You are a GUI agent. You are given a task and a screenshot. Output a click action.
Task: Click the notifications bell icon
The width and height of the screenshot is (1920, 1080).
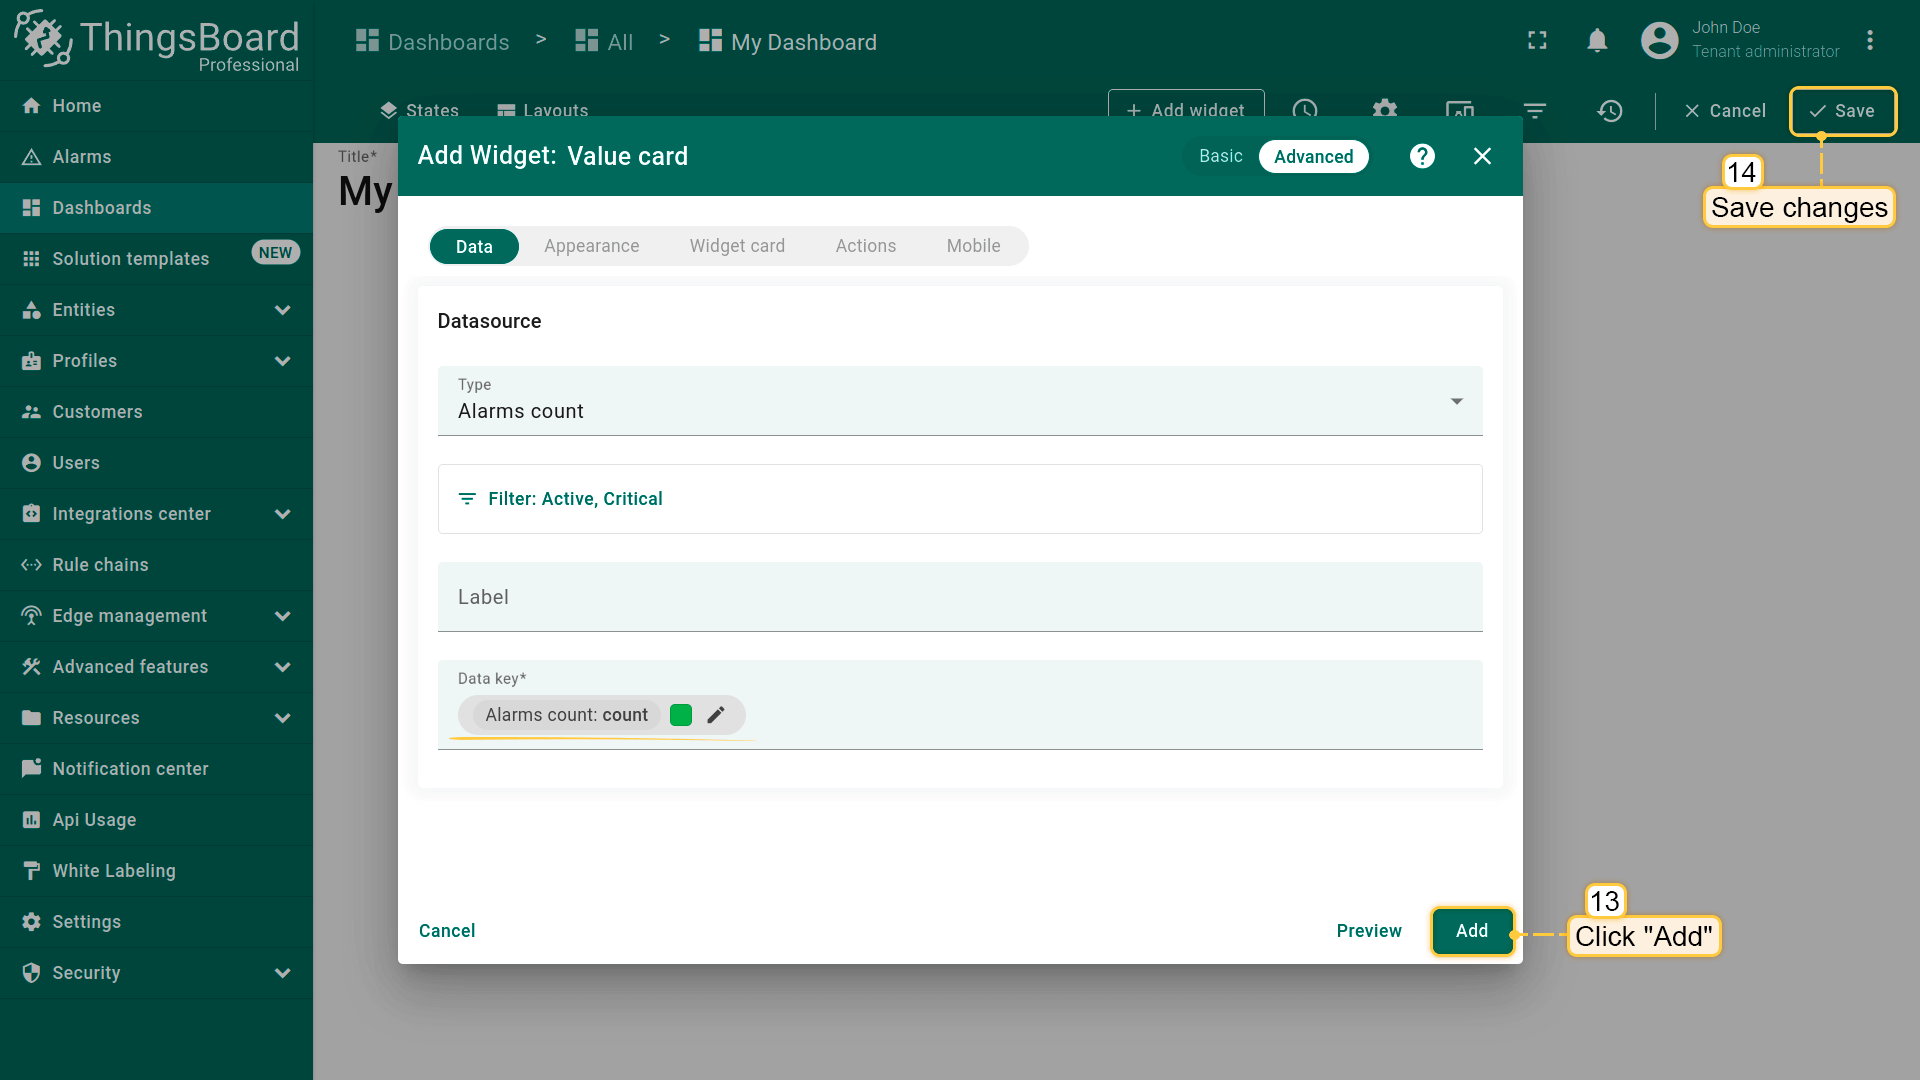pyautogui.click(x=1597, y=41)
